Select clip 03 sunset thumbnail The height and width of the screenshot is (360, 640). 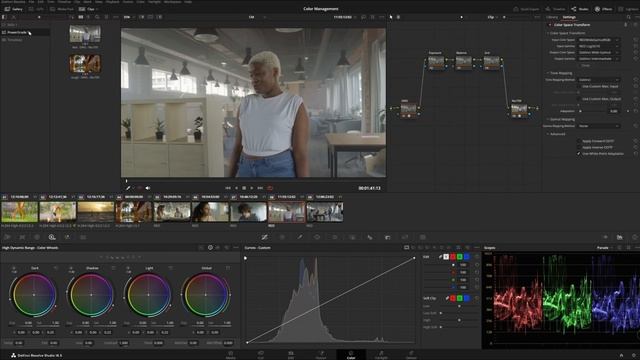tap(96, 212)
